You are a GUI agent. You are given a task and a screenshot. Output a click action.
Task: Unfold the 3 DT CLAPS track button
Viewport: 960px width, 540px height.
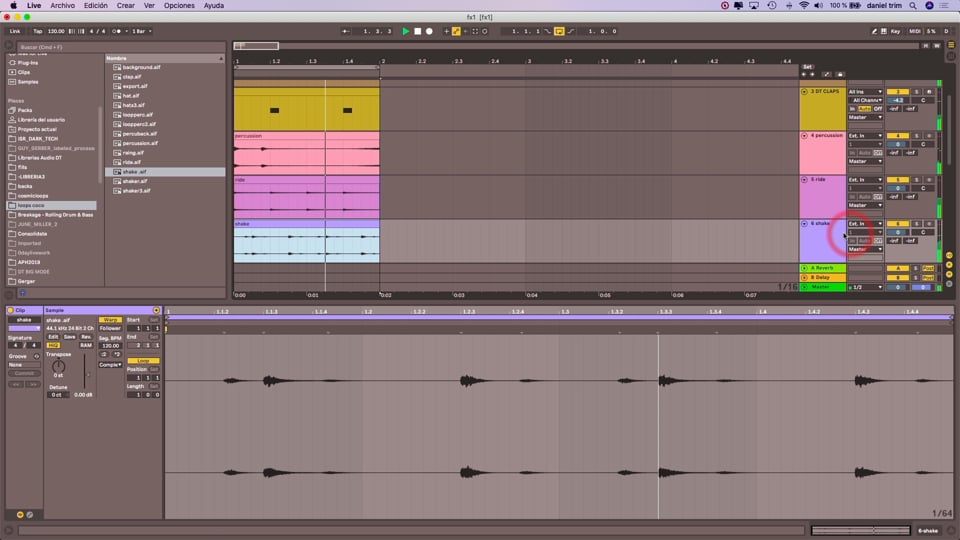point(804,92)
